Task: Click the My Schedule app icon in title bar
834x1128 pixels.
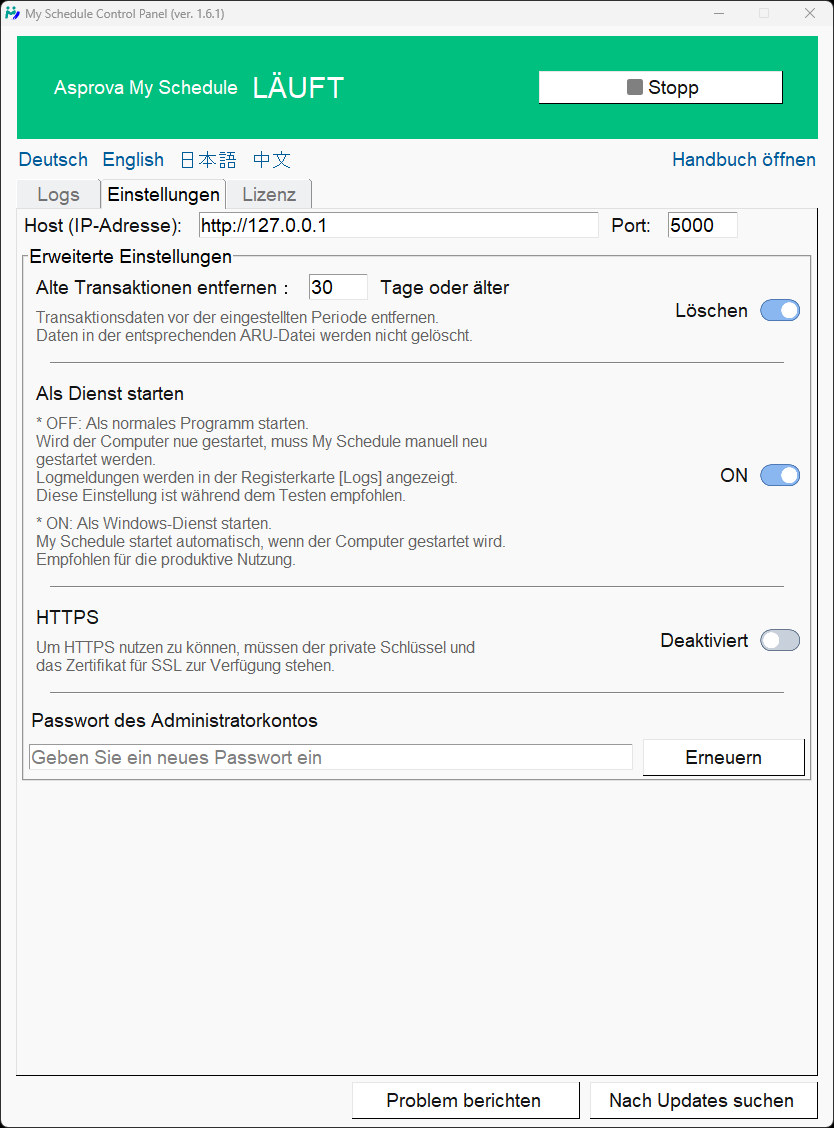Action: [x=12, y=13]
